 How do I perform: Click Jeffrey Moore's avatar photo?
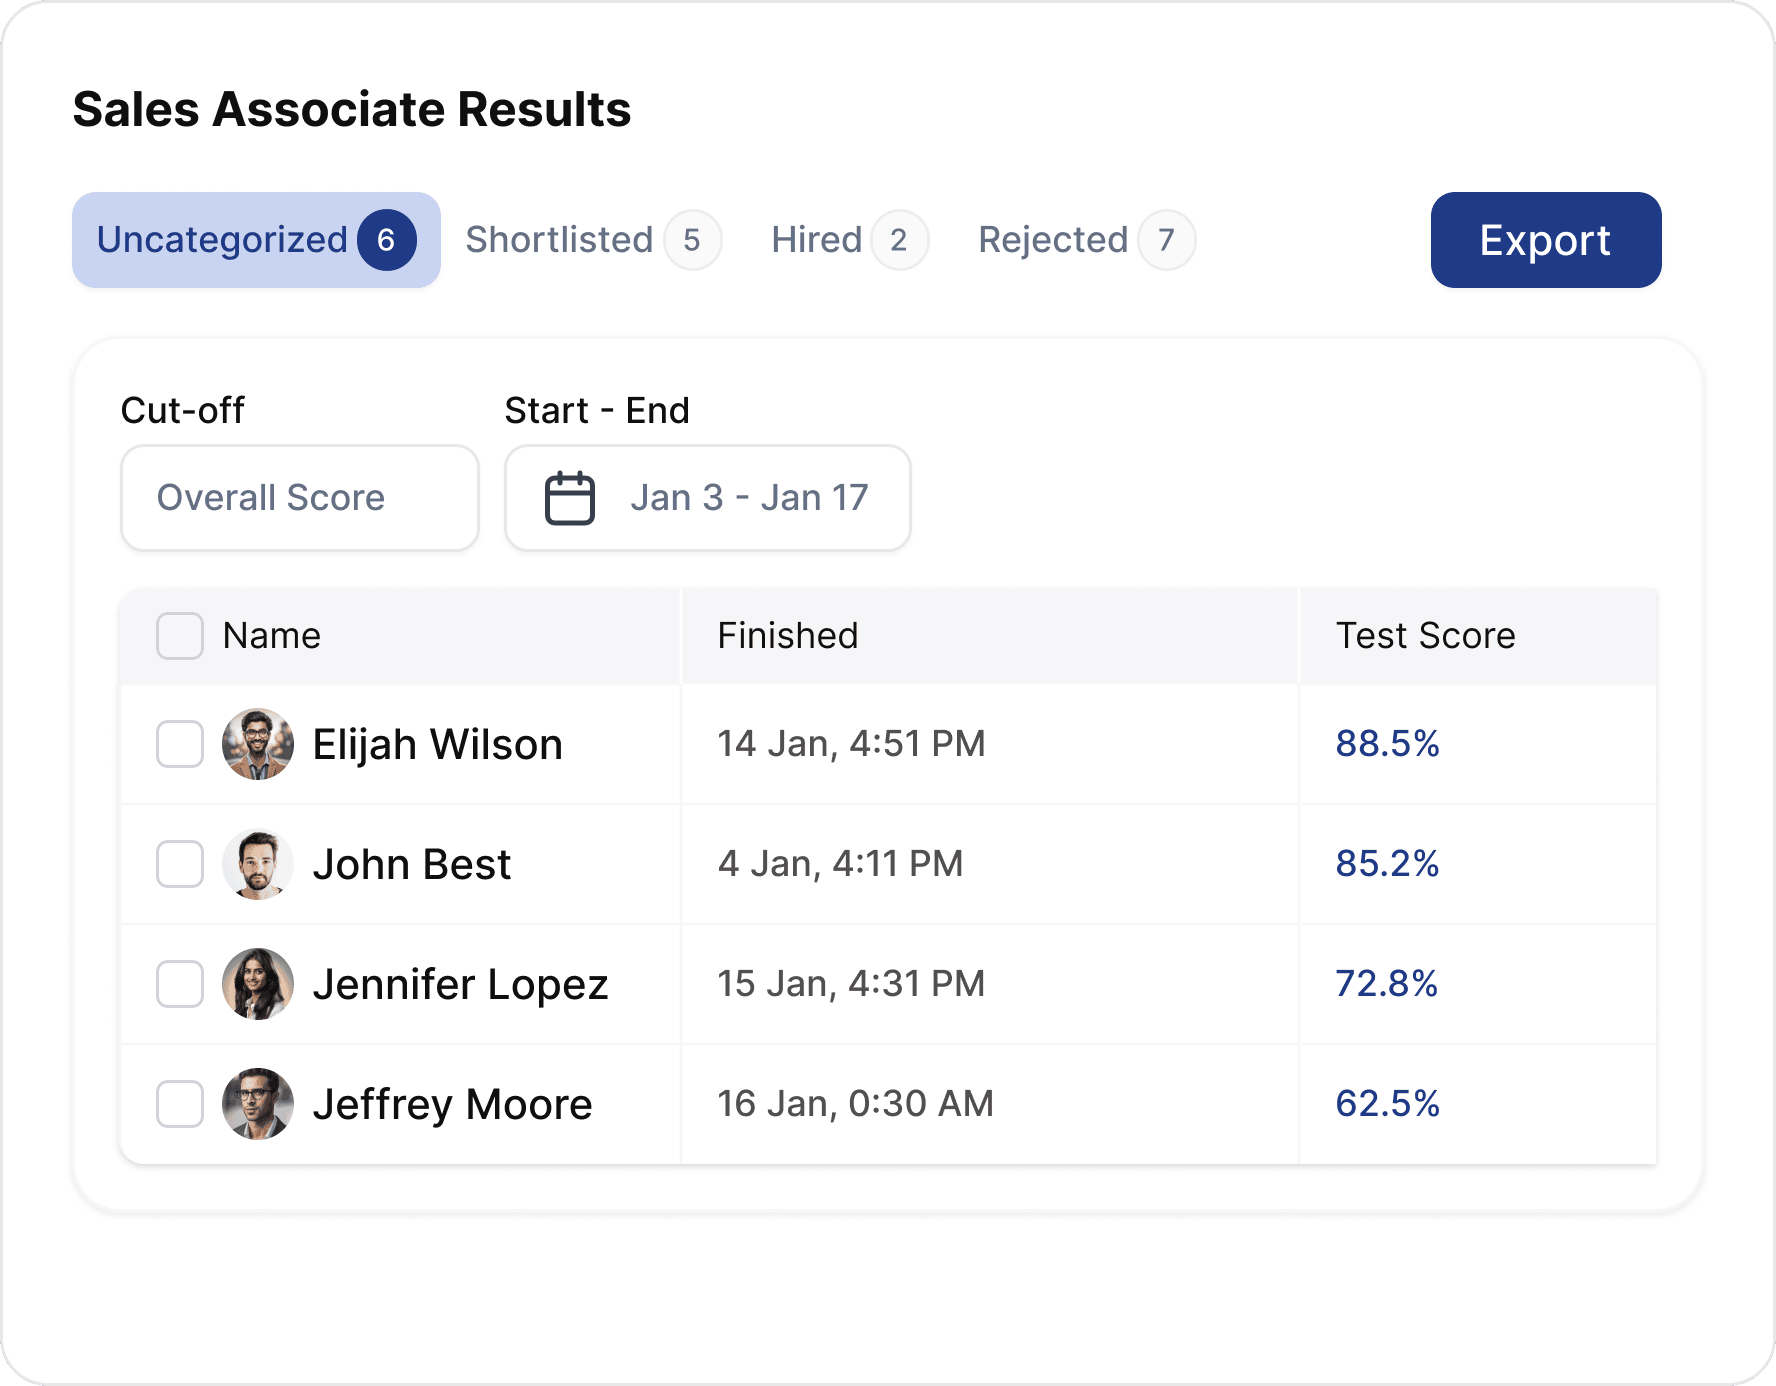pyautogui.click(x=257, y=1104)
